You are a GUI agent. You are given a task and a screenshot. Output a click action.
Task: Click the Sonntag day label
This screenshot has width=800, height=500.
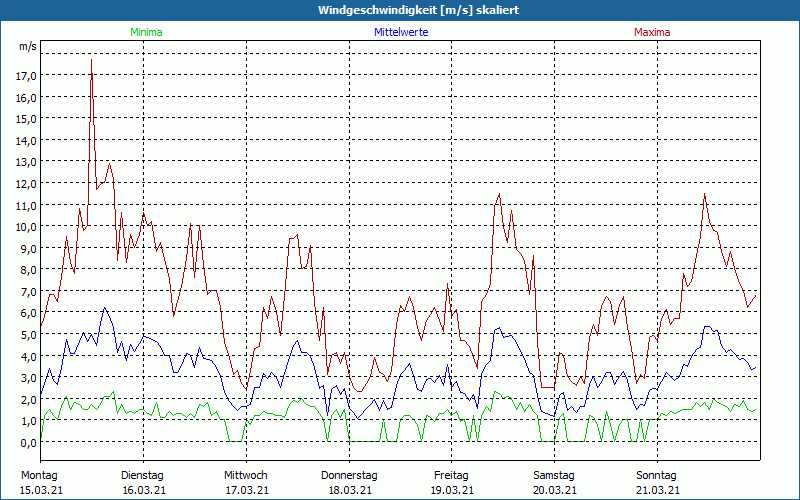click(657, 476)
